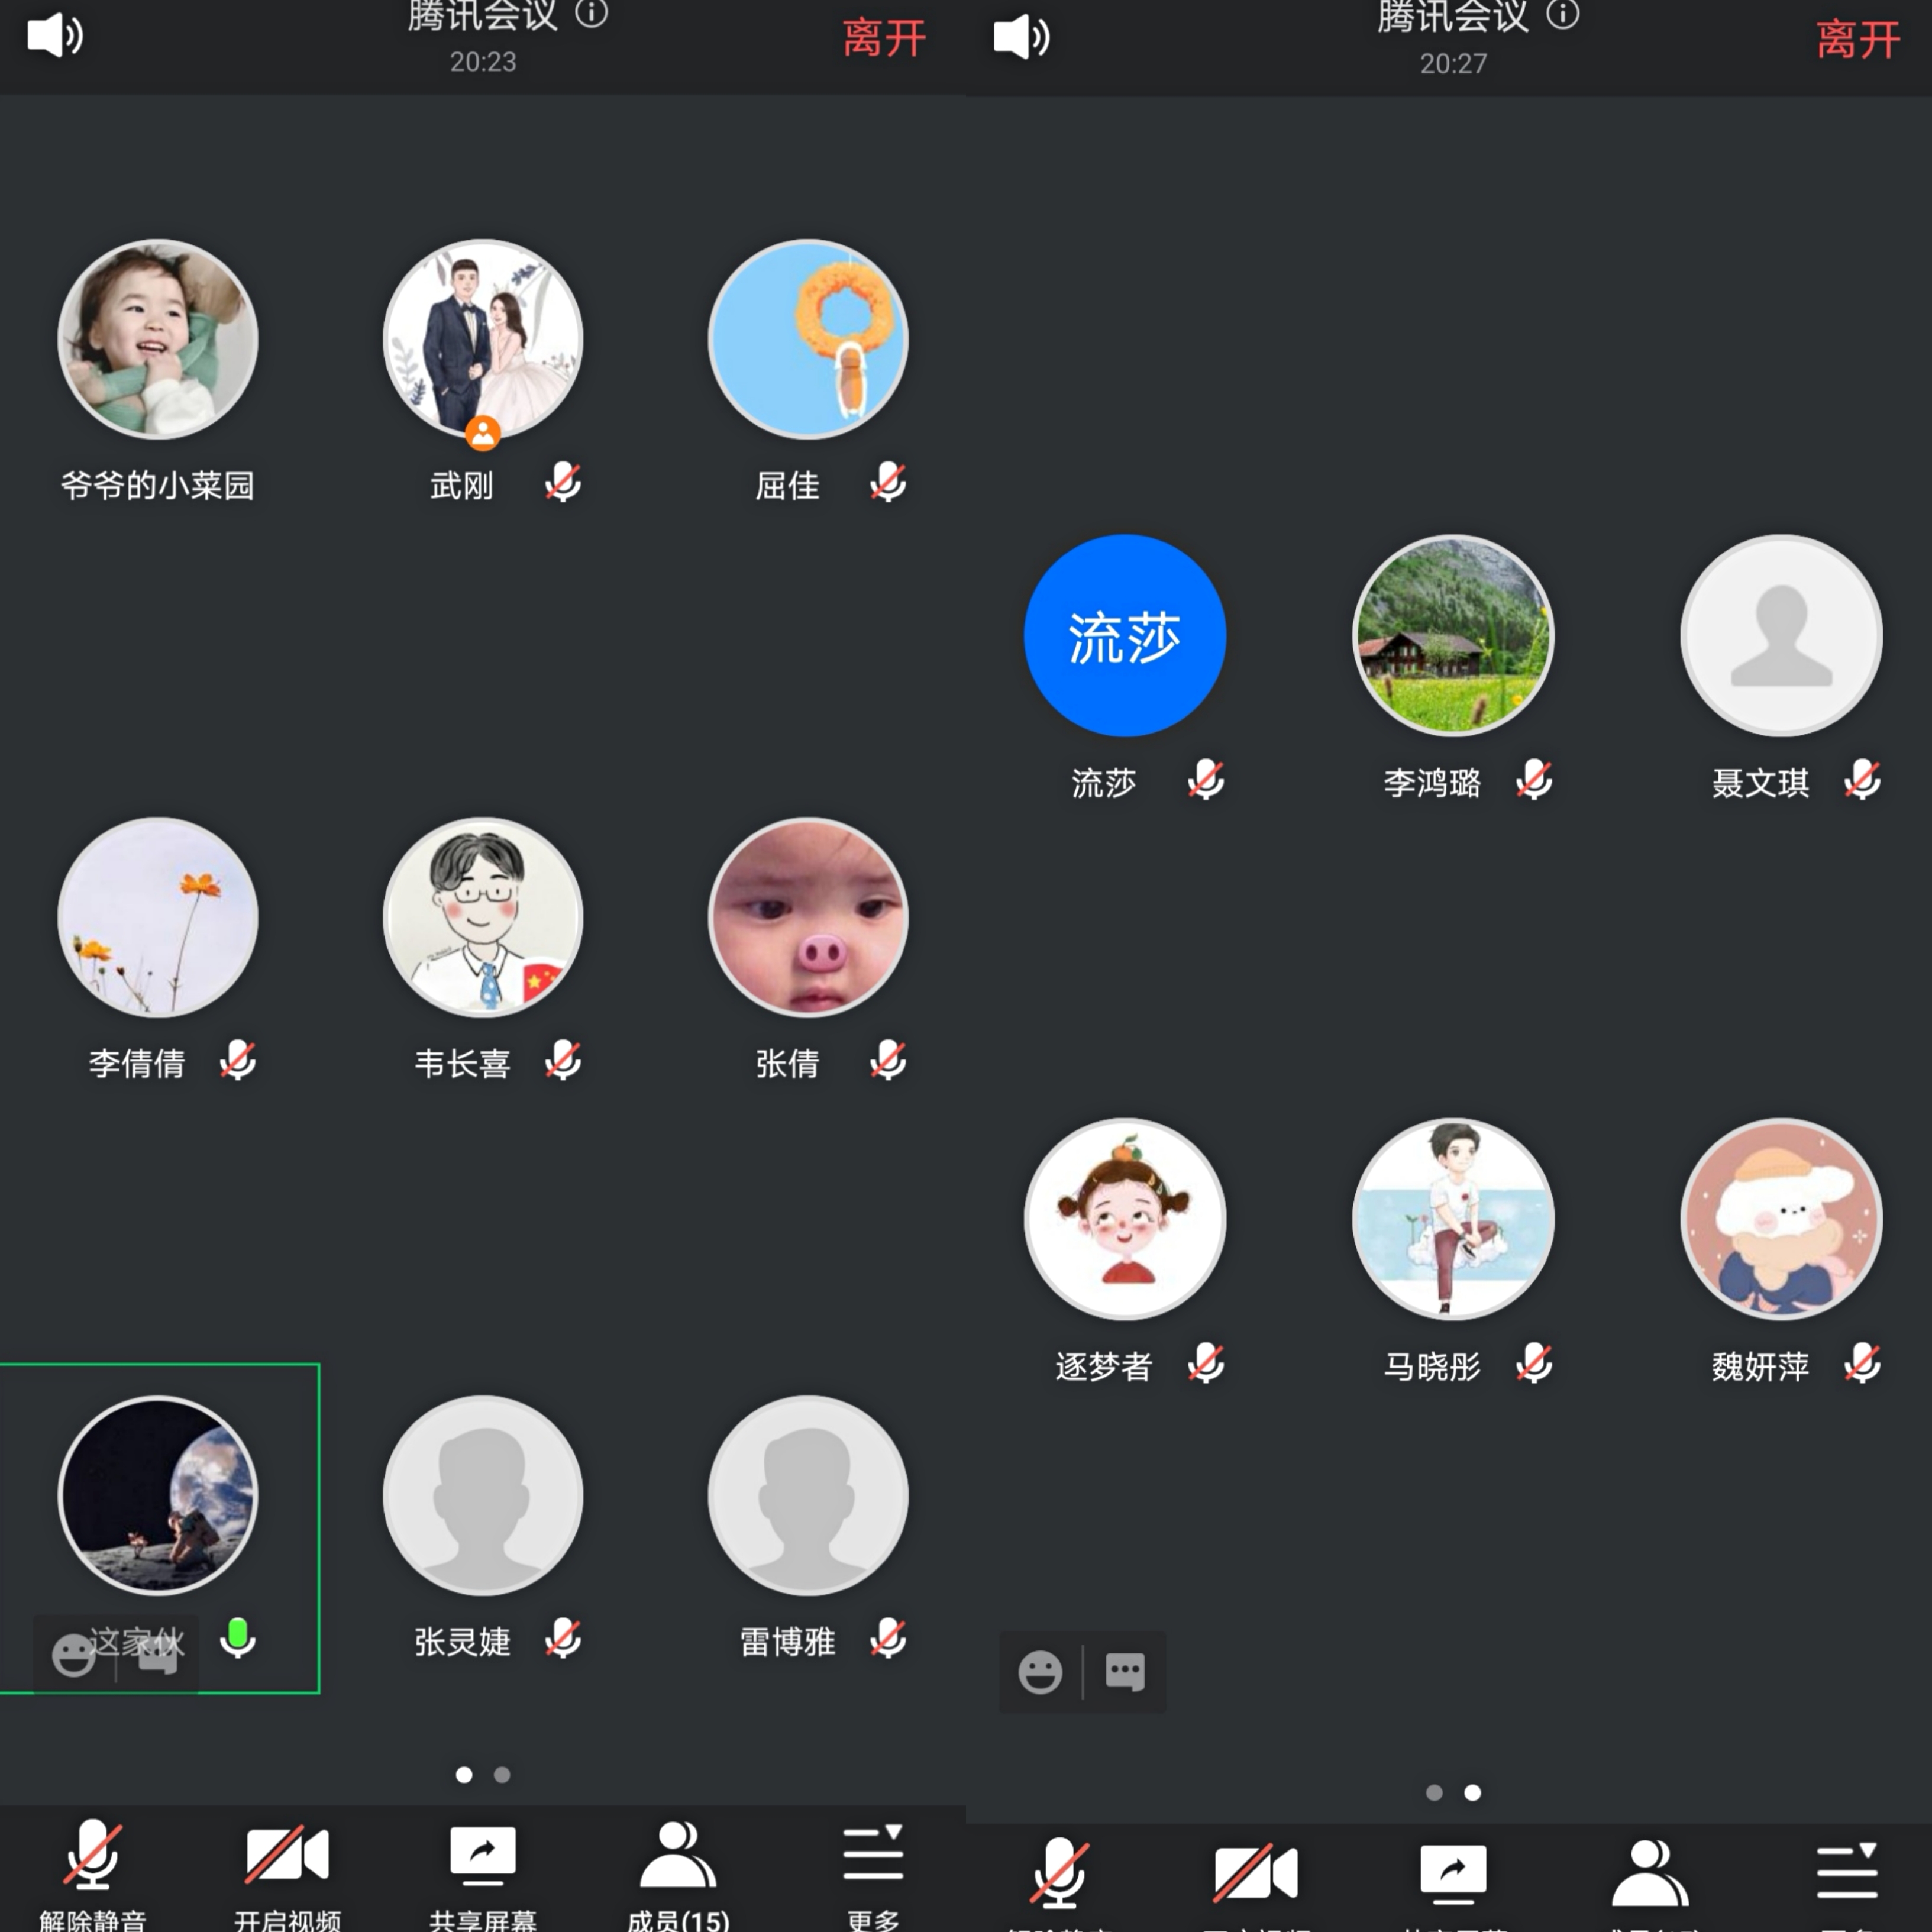Leave meeting with 离开 on right screen

pos(1858,41)
